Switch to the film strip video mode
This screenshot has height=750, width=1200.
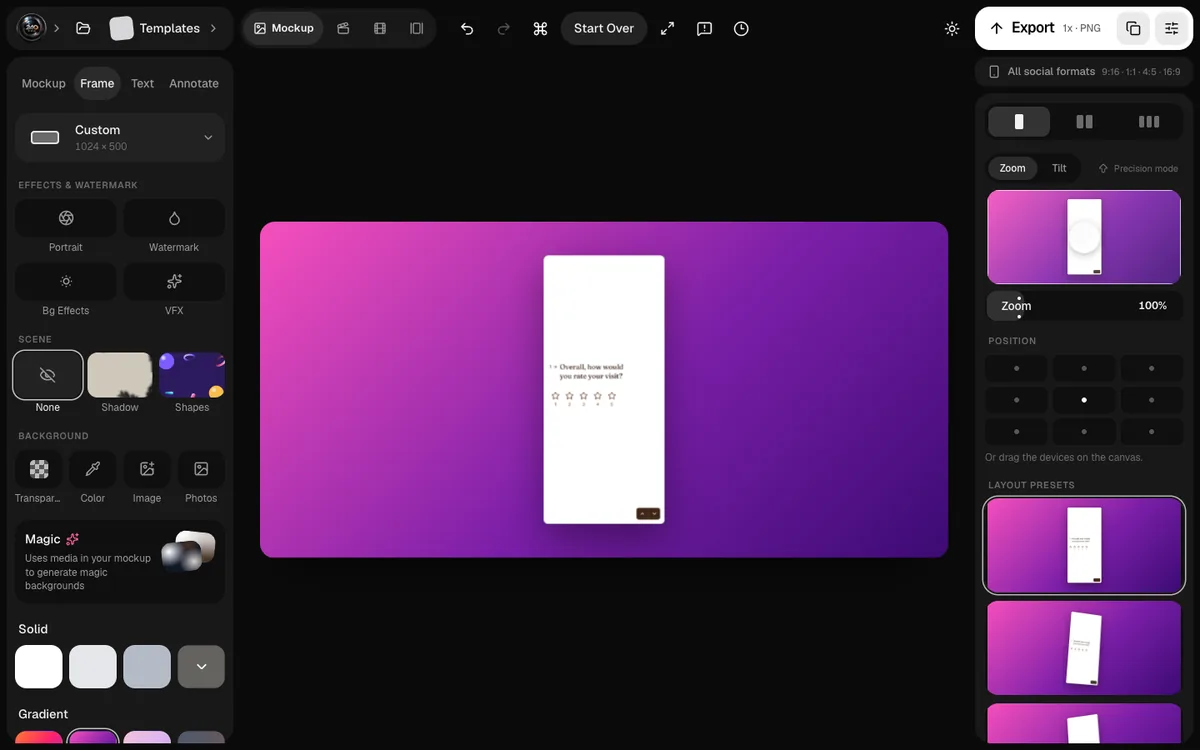coord(380,28)
